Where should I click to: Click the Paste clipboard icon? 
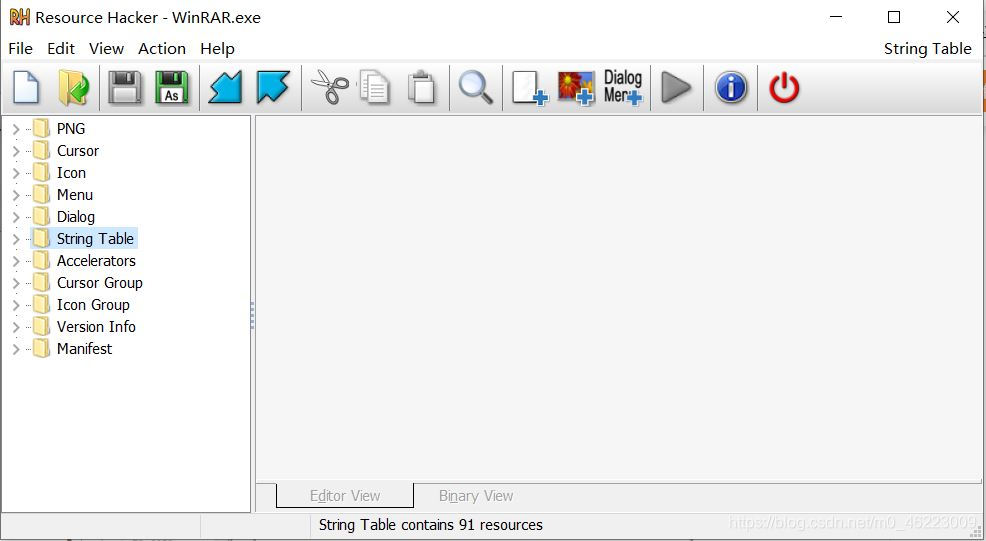point(421,87)
